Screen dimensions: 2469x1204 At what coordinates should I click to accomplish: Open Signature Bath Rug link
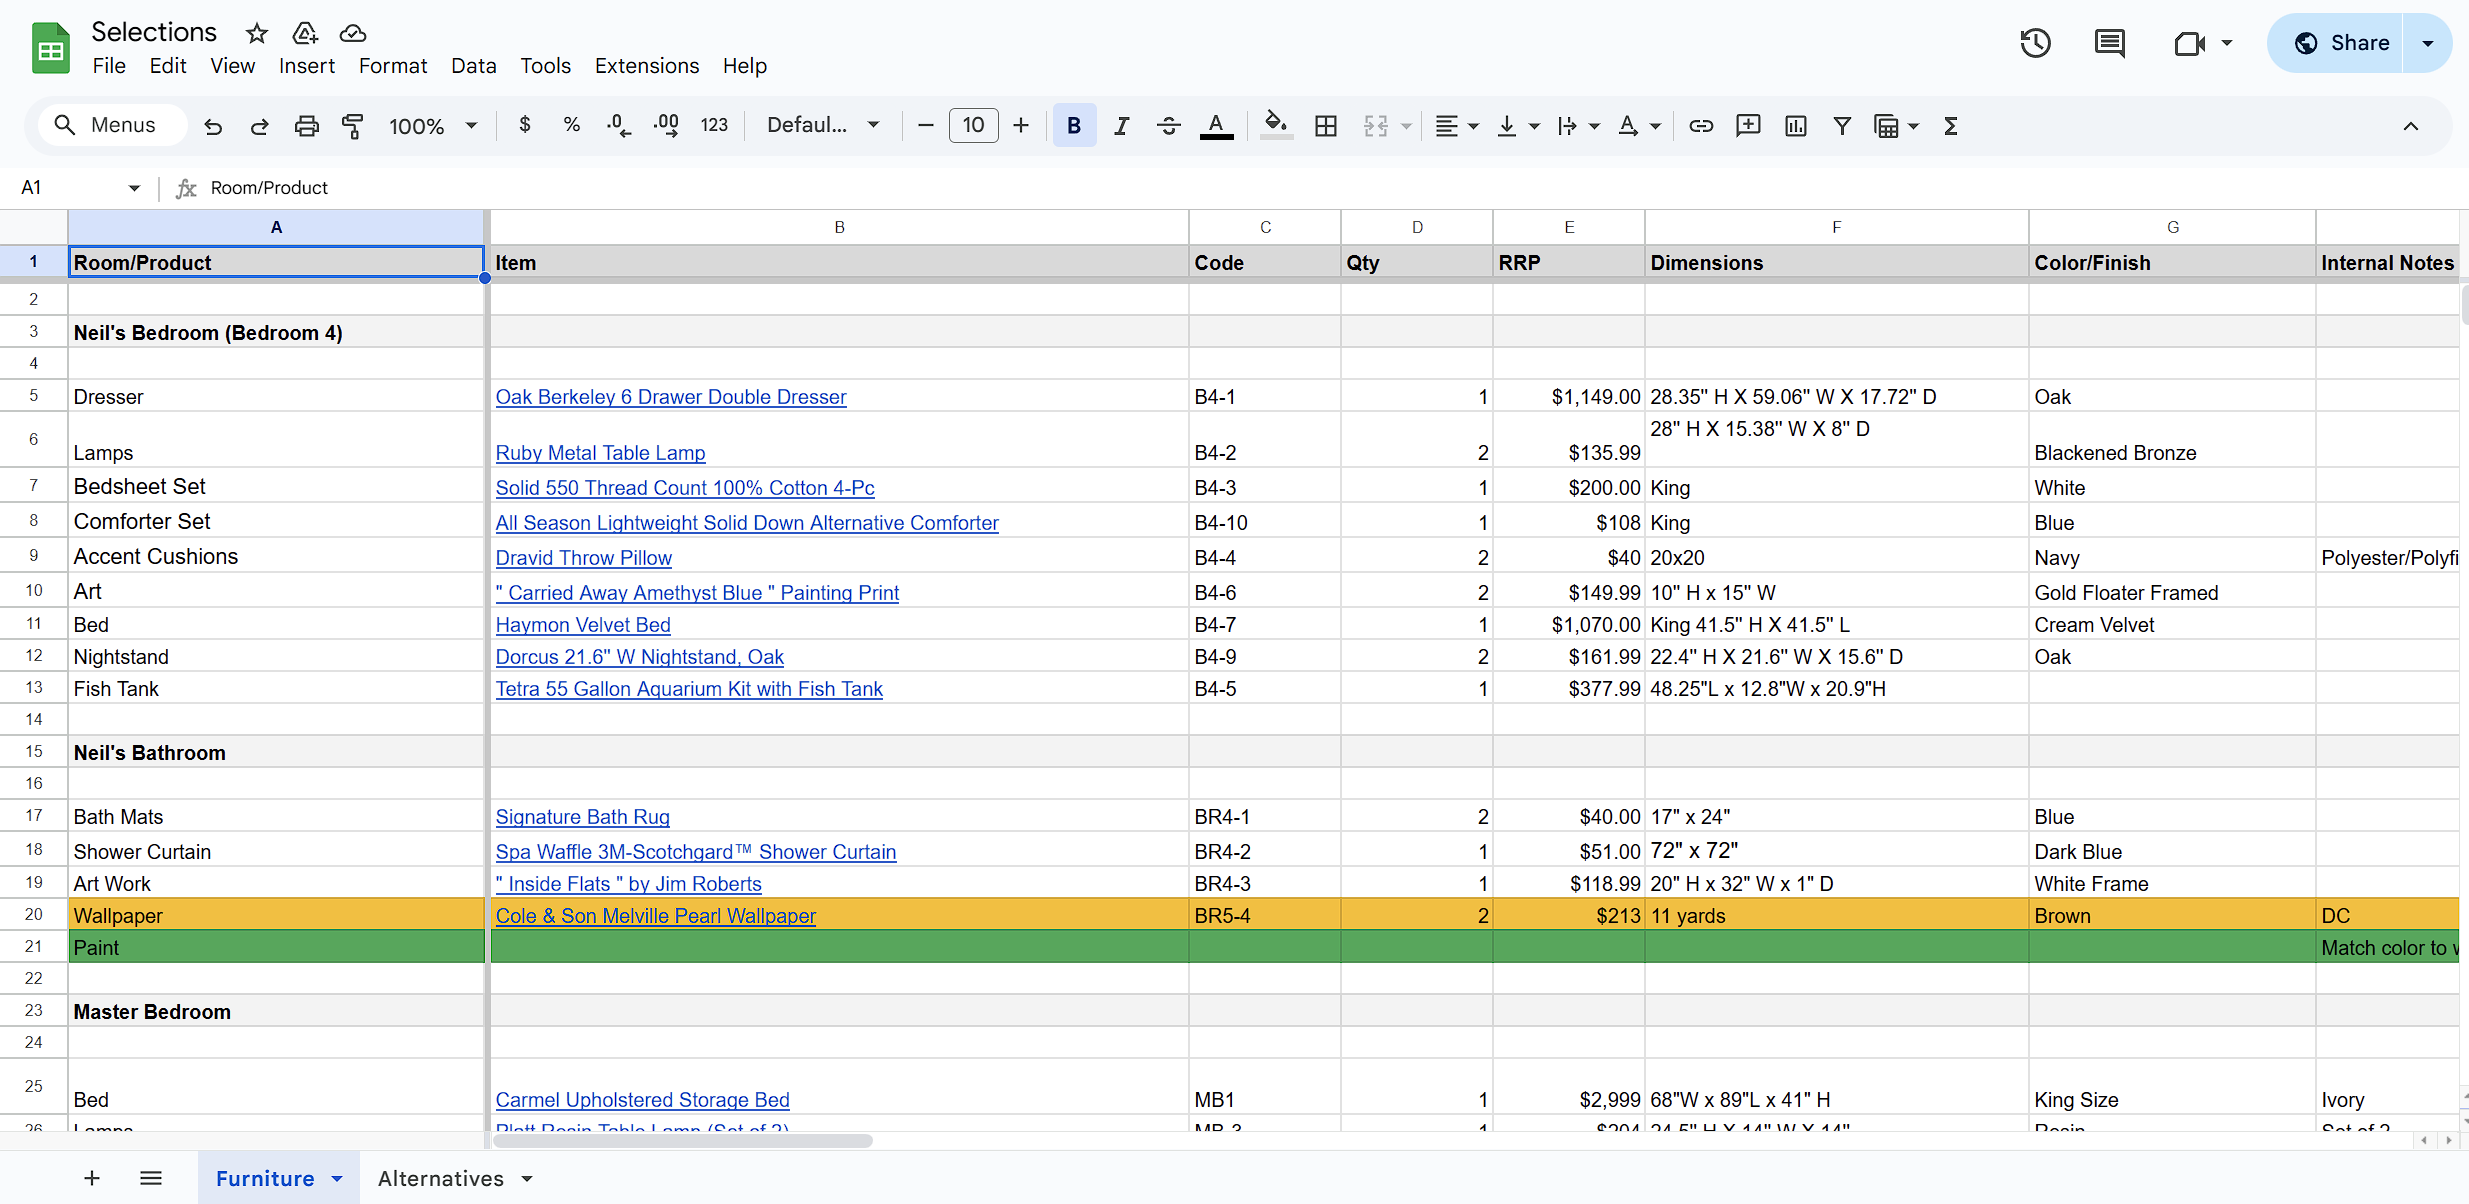tap(583, 817)
